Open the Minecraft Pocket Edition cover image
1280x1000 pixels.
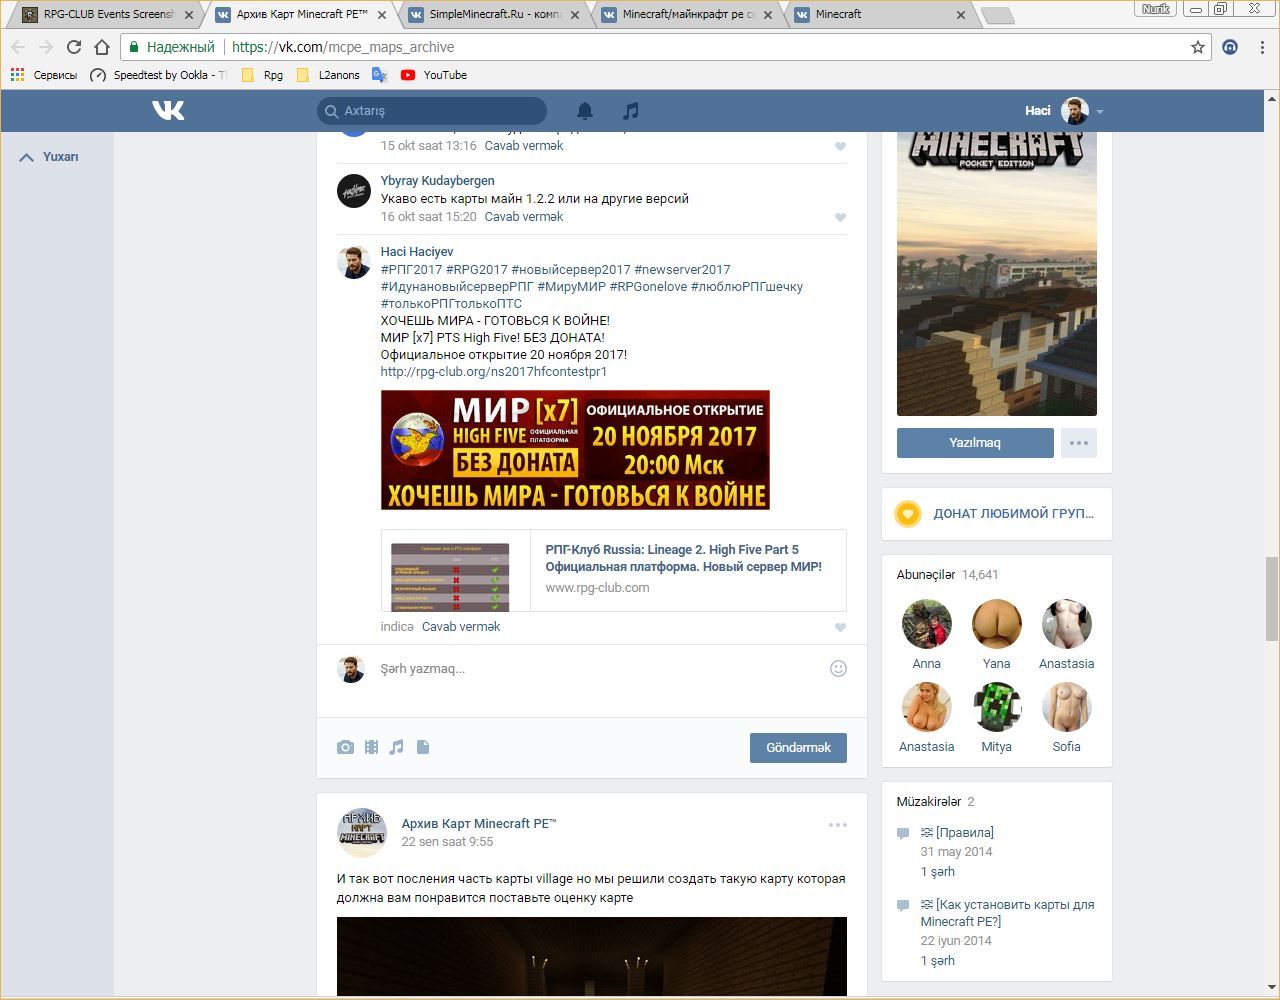pyautogui.click(x=997, y=273)
